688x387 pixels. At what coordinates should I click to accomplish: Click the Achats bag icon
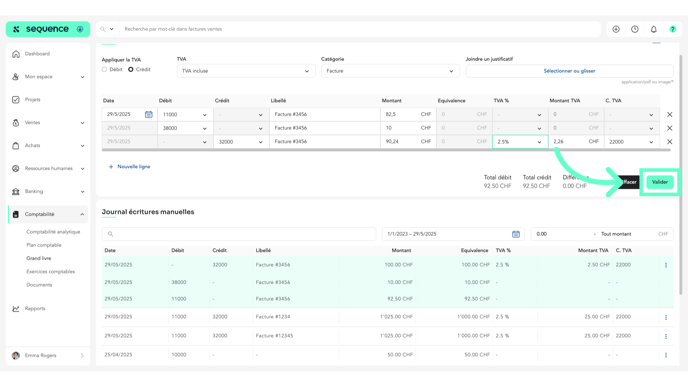[x=16, y=146]
